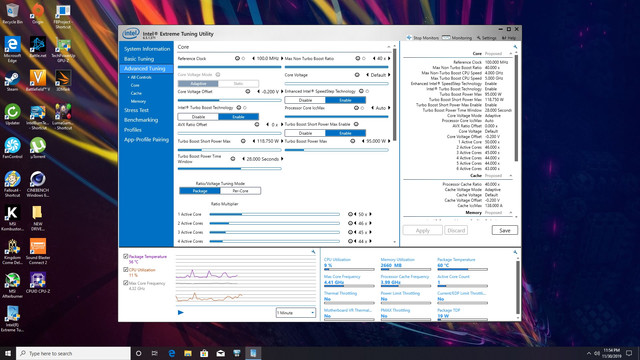Open the Recycle Bin
640x360 pixels.
[x=12, y=13]
